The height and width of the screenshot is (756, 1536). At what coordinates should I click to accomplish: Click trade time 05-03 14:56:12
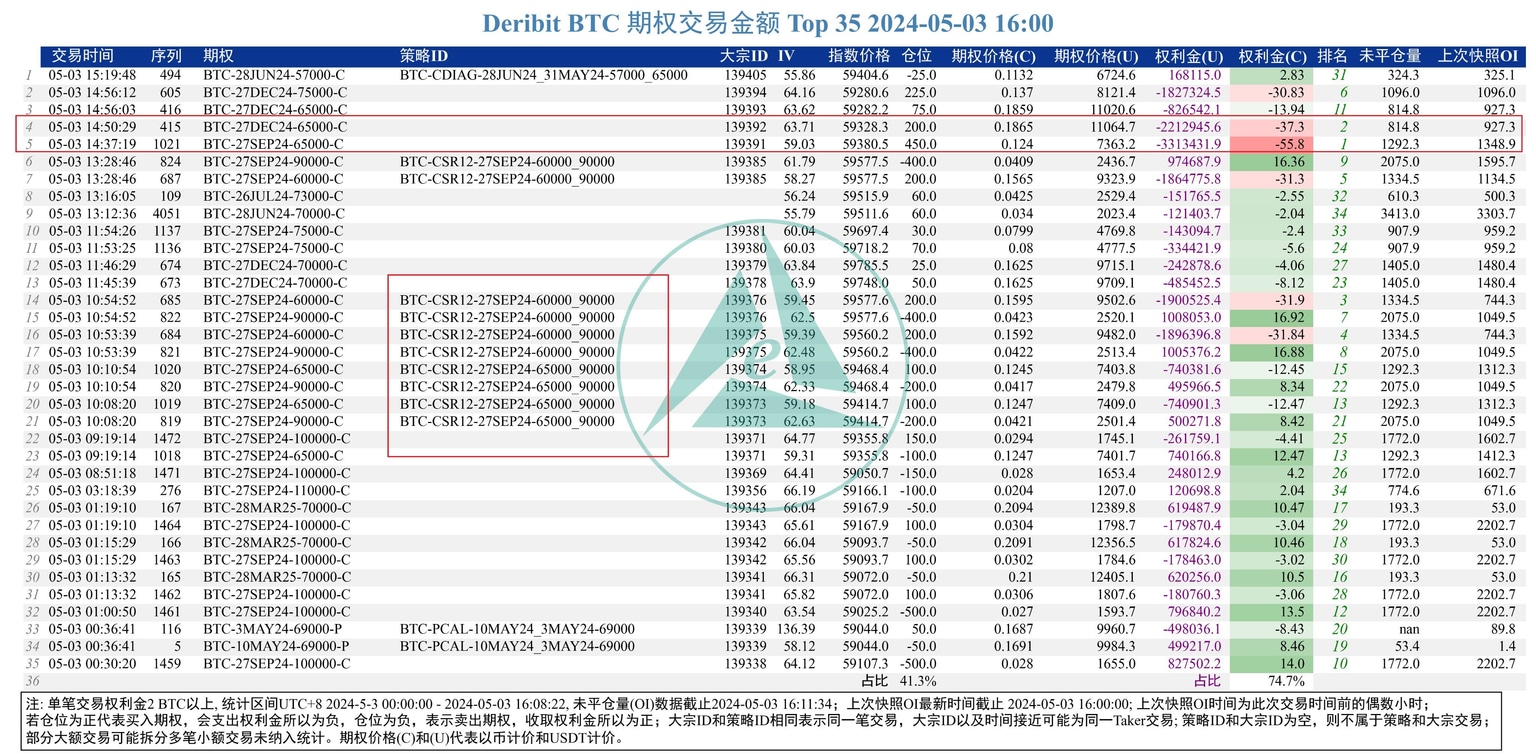(x=92, y=92)
